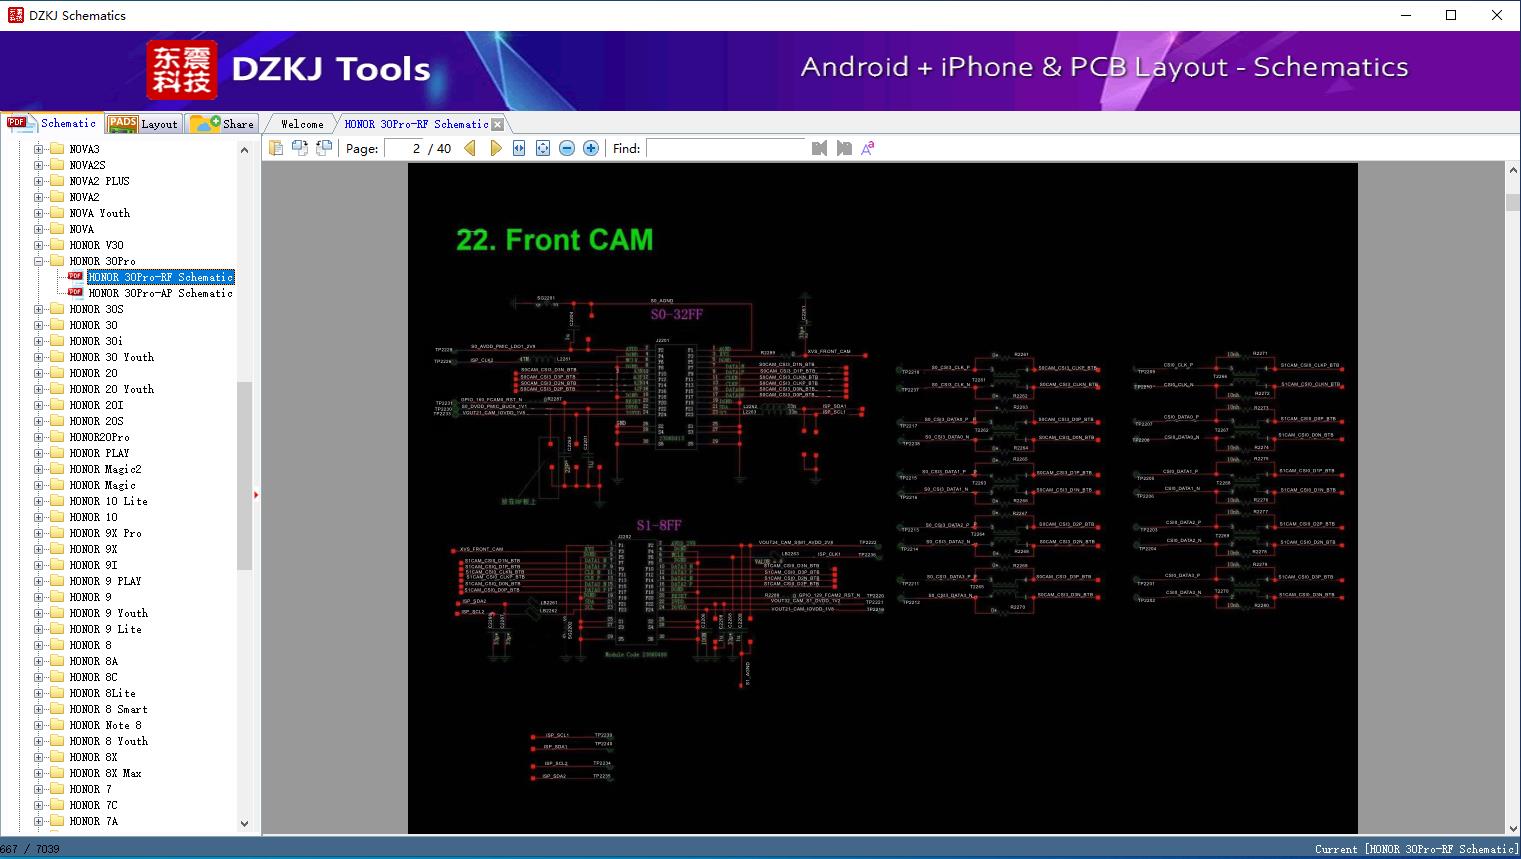Viewport: 1521px width, 859px height.
Task: Click in the Find search field
Action: pyautogui.click(x=726, y=148)
